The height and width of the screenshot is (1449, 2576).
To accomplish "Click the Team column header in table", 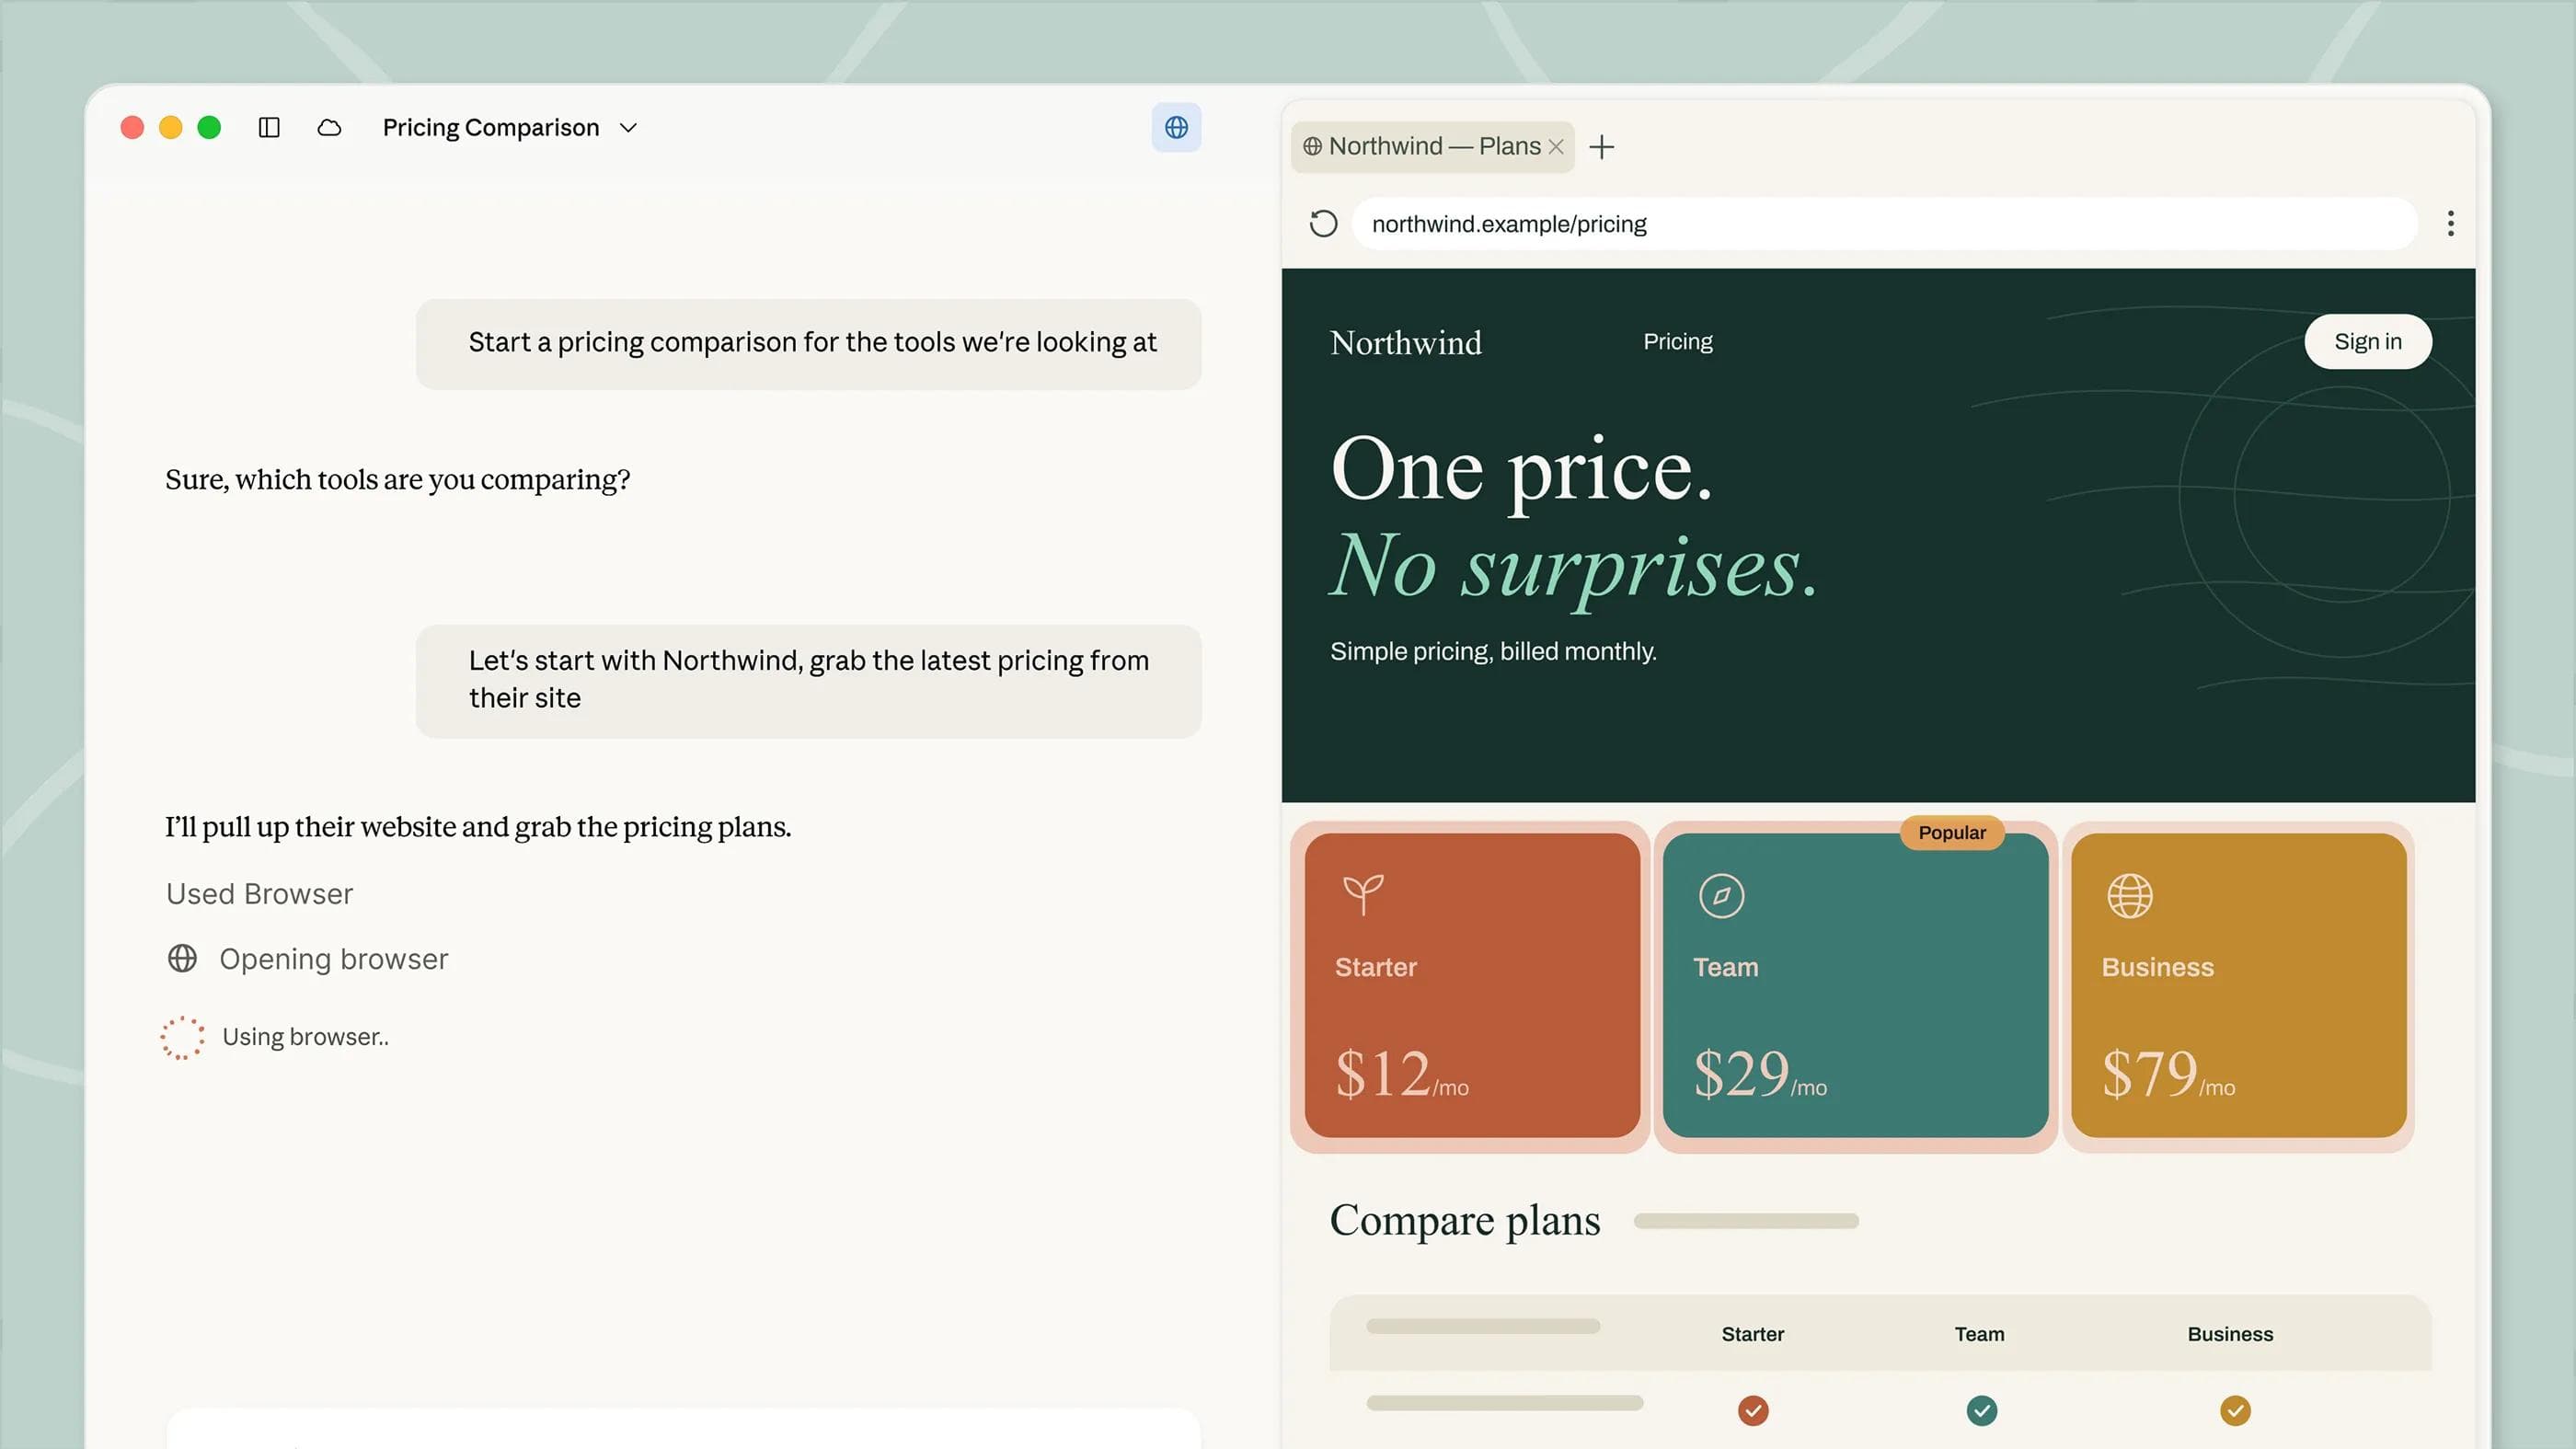I will click(x=1979, y=1334).
